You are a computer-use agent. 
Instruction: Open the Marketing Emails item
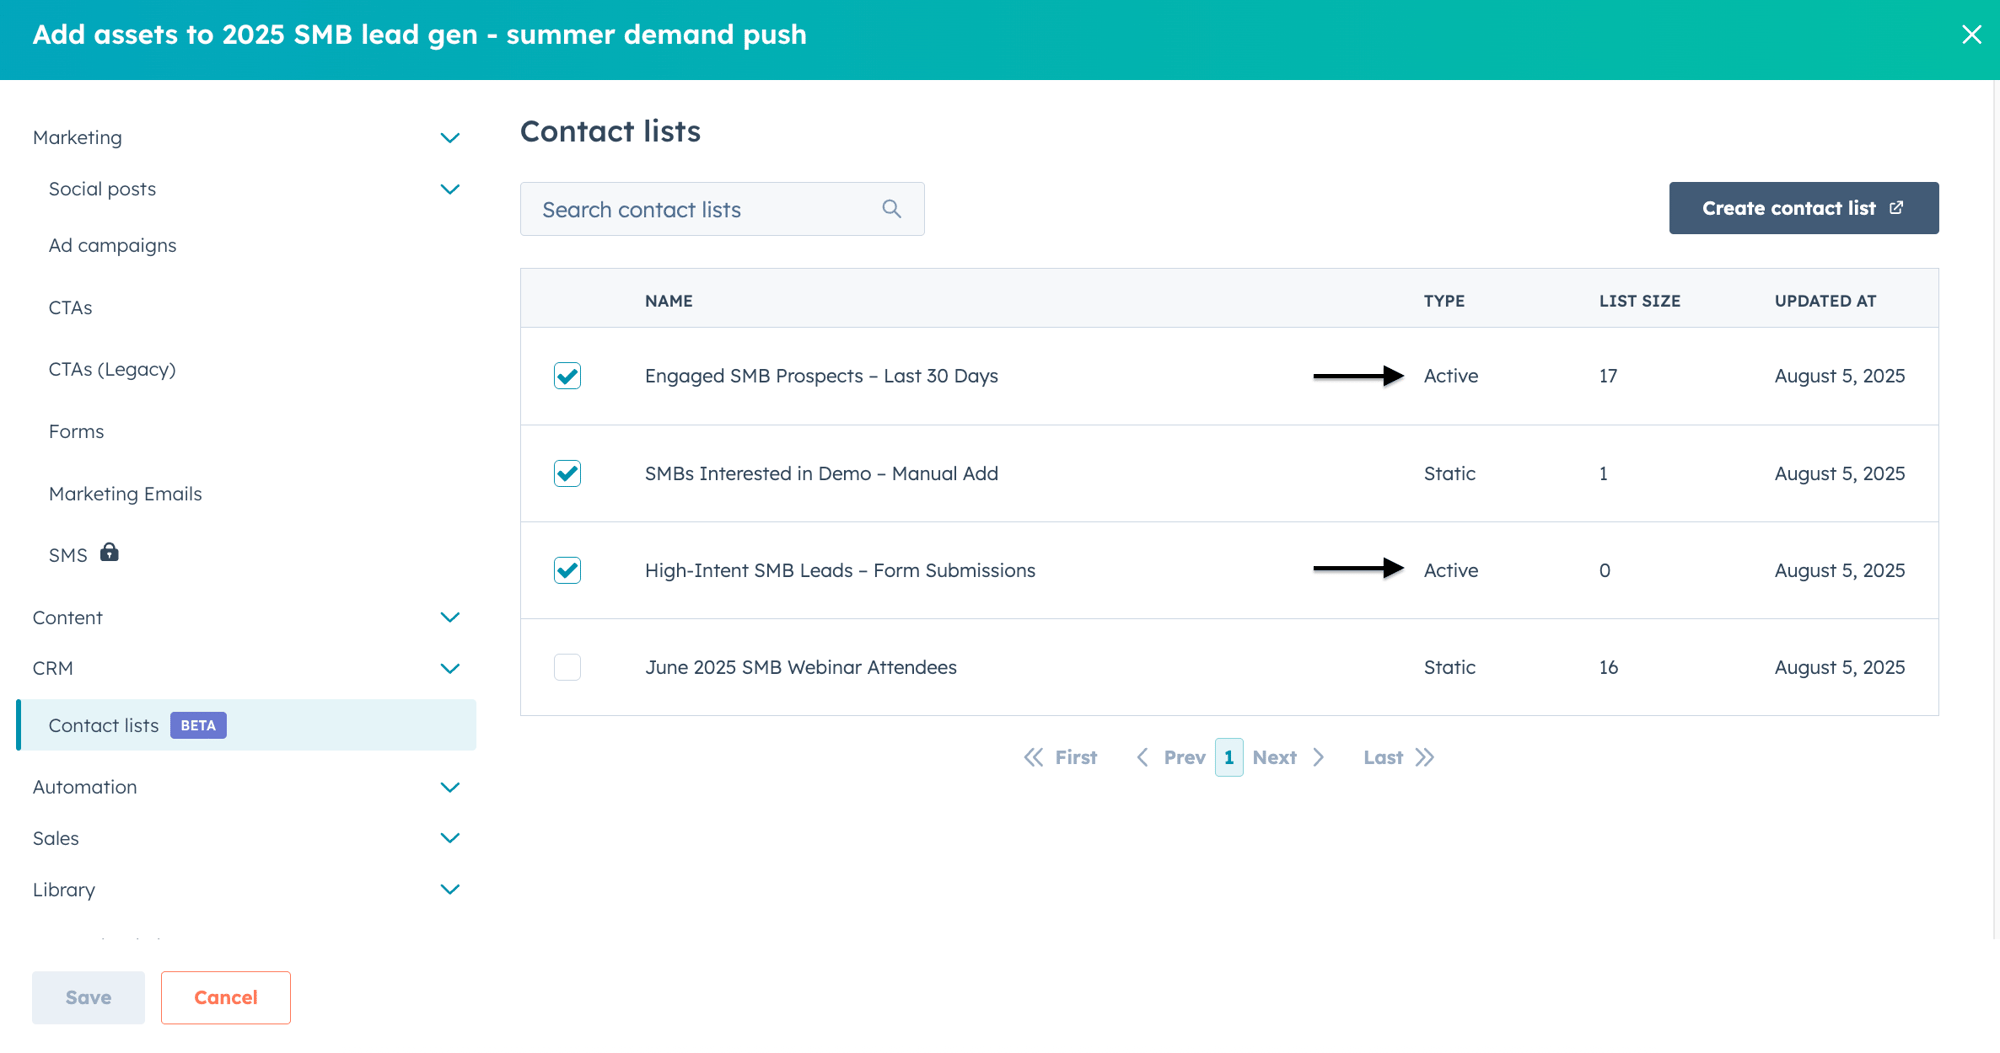[125, 494]
